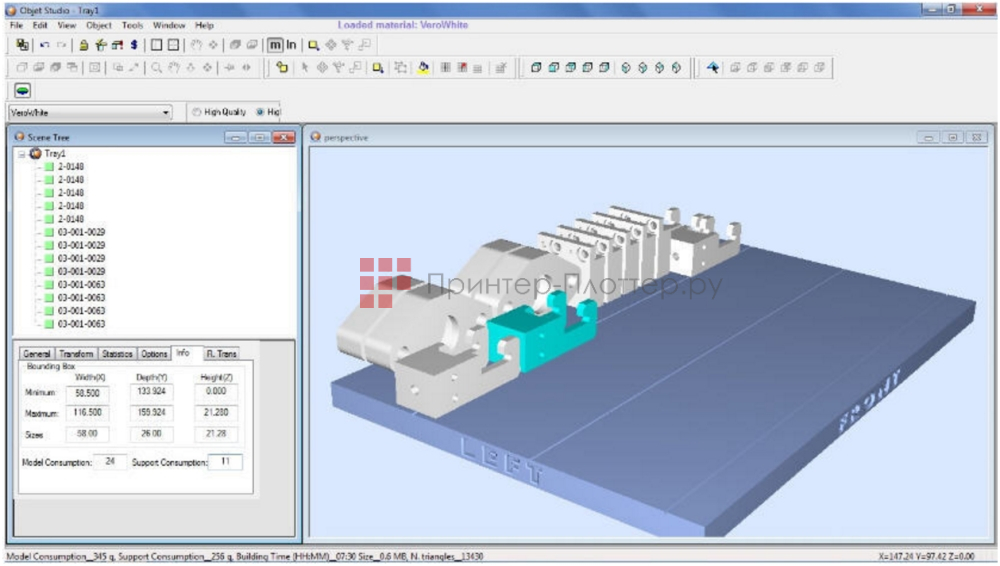This screenshot has height=566, width=1000.
Task: Click the first view cube icon
Action: coord(536,68)
